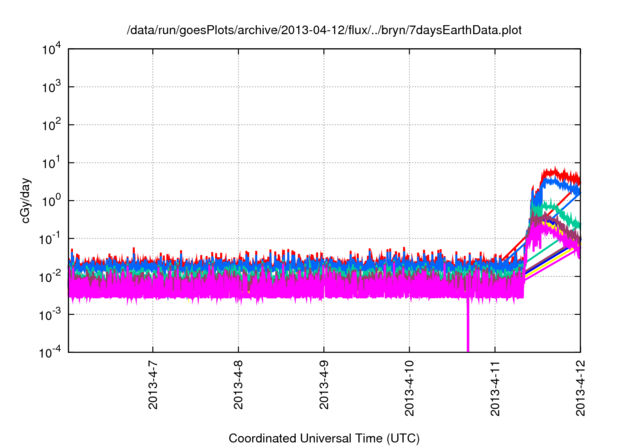Select the 2013-4-8 date tick label

pos(238,384)
